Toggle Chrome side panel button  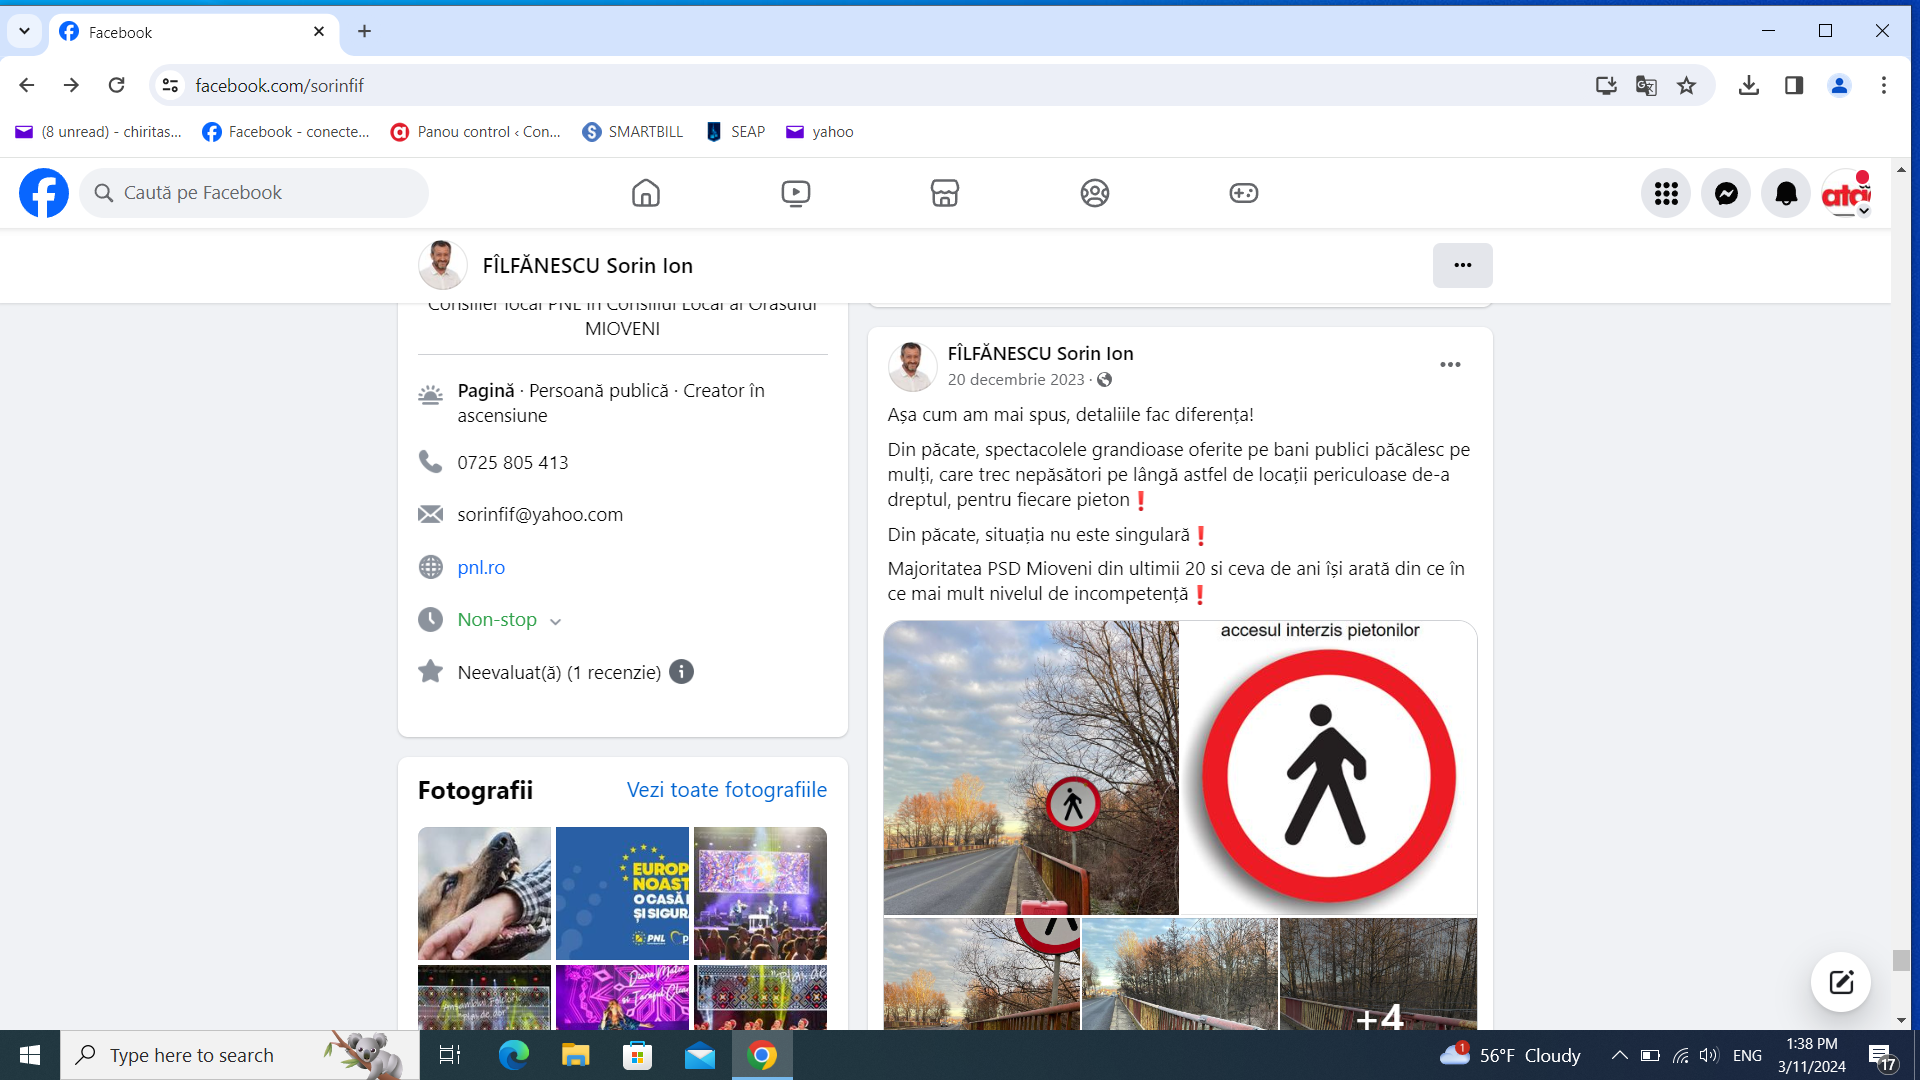coord(1793,86)
